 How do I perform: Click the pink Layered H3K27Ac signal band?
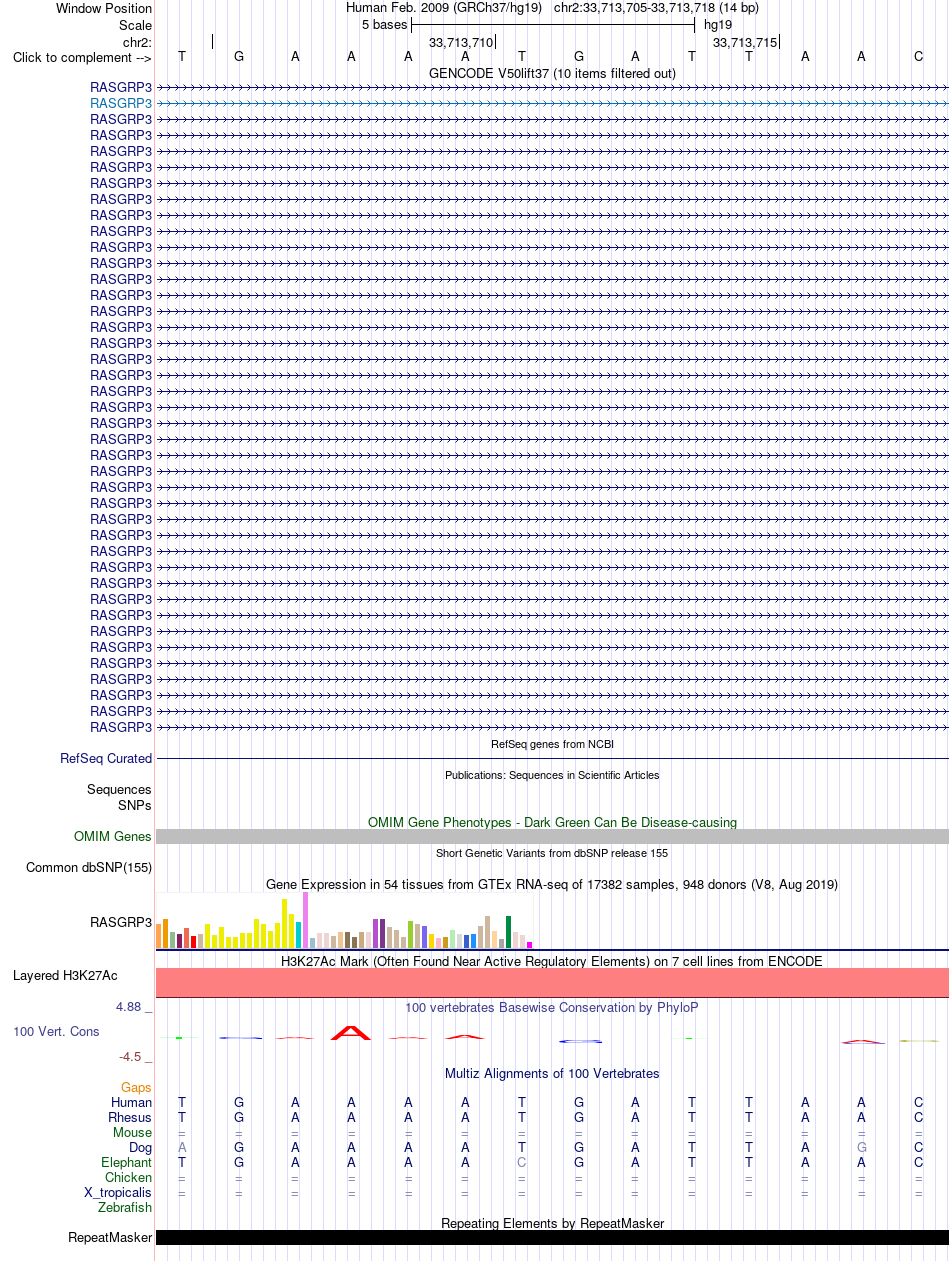click(552, 982)
